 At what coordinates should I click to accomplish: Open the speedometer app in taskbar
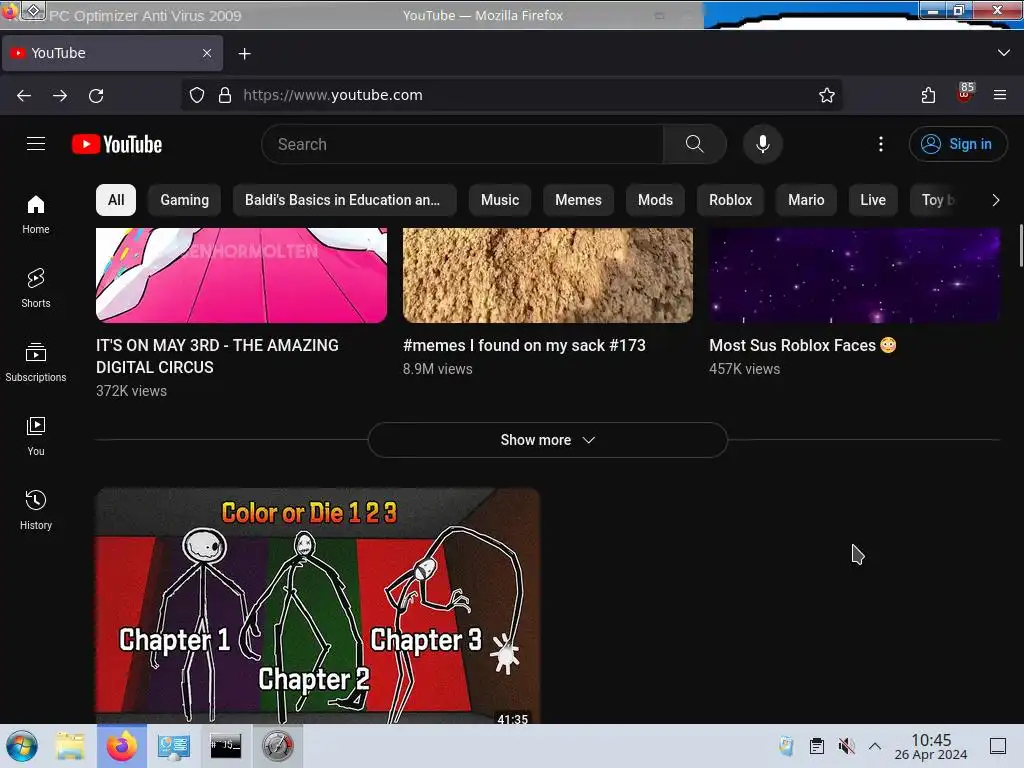pos(278,746)
